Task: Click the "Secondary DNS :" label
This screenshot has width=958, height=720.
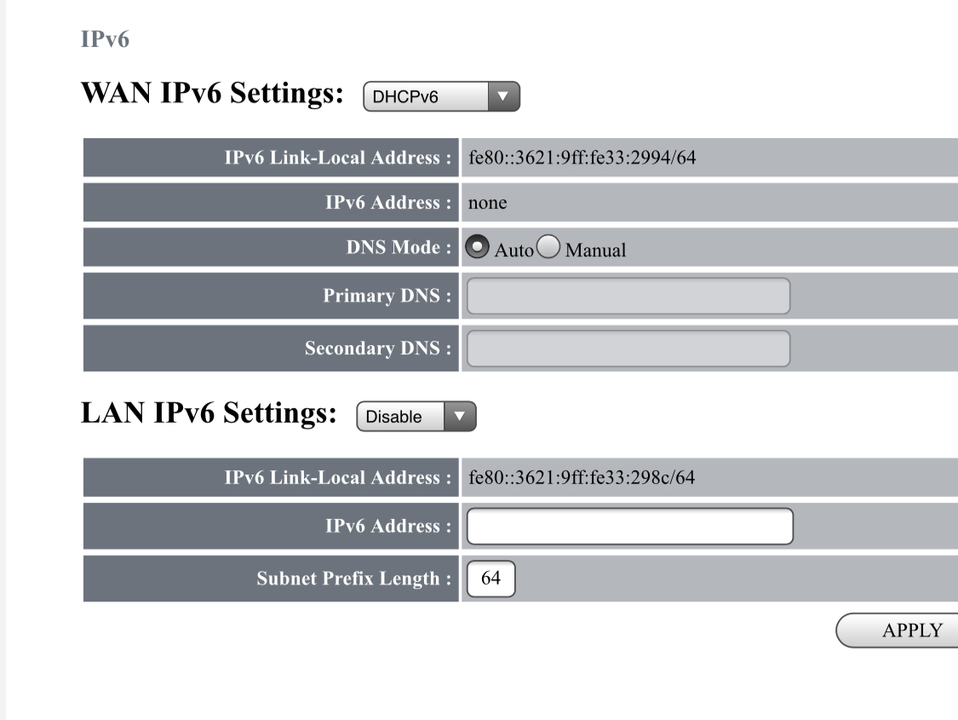Action: coord(378,349)
